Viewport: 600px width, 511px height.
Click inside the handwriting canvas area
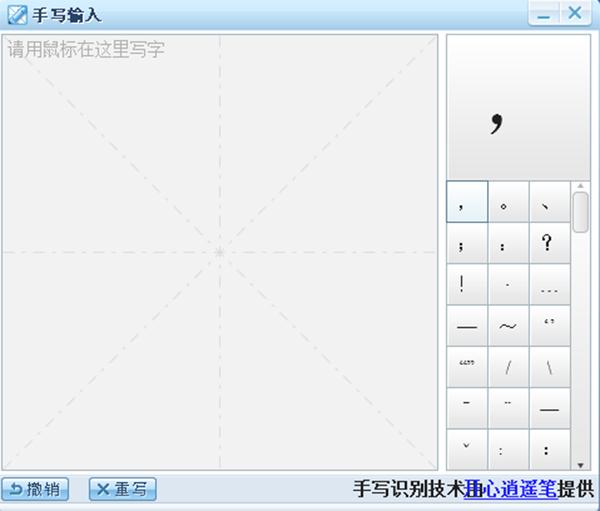(x=220, y=252)
